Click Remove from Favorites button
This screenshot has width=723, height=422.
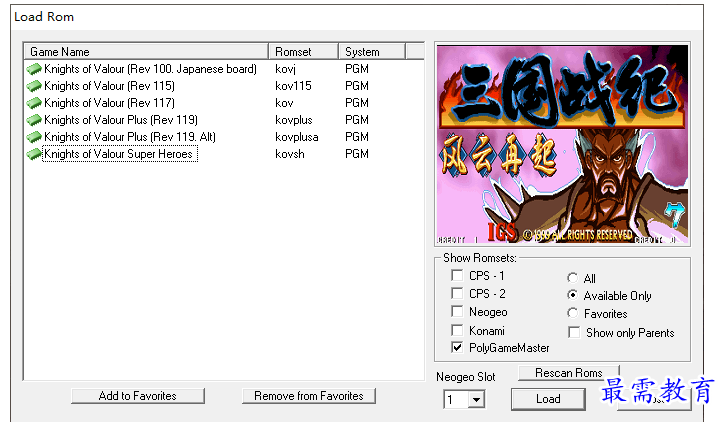tap(308, 396)
